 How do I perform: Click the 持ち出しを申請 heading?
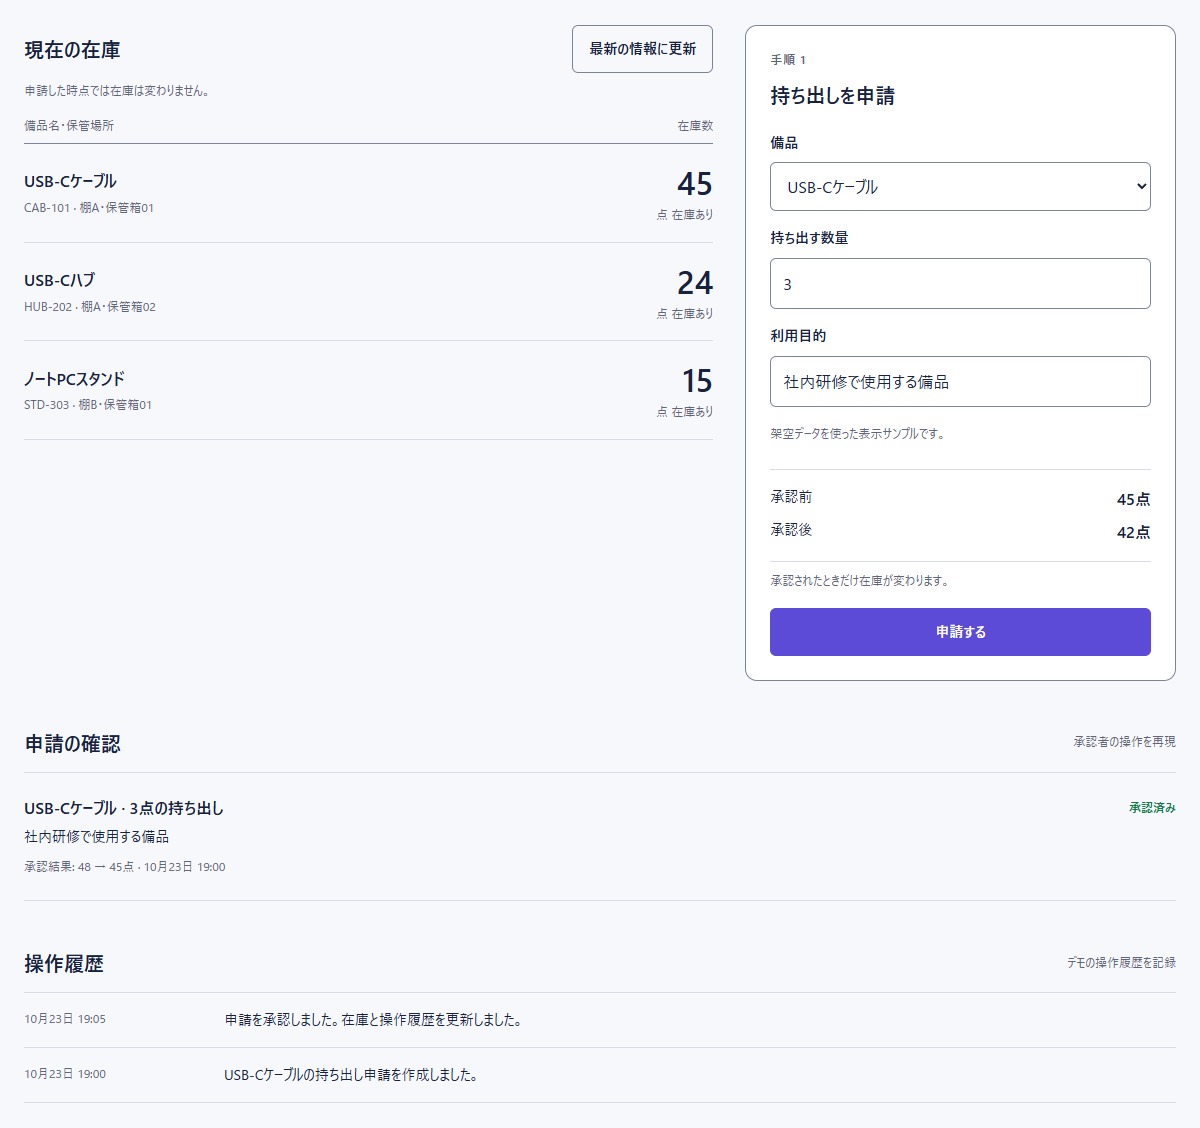832,96
